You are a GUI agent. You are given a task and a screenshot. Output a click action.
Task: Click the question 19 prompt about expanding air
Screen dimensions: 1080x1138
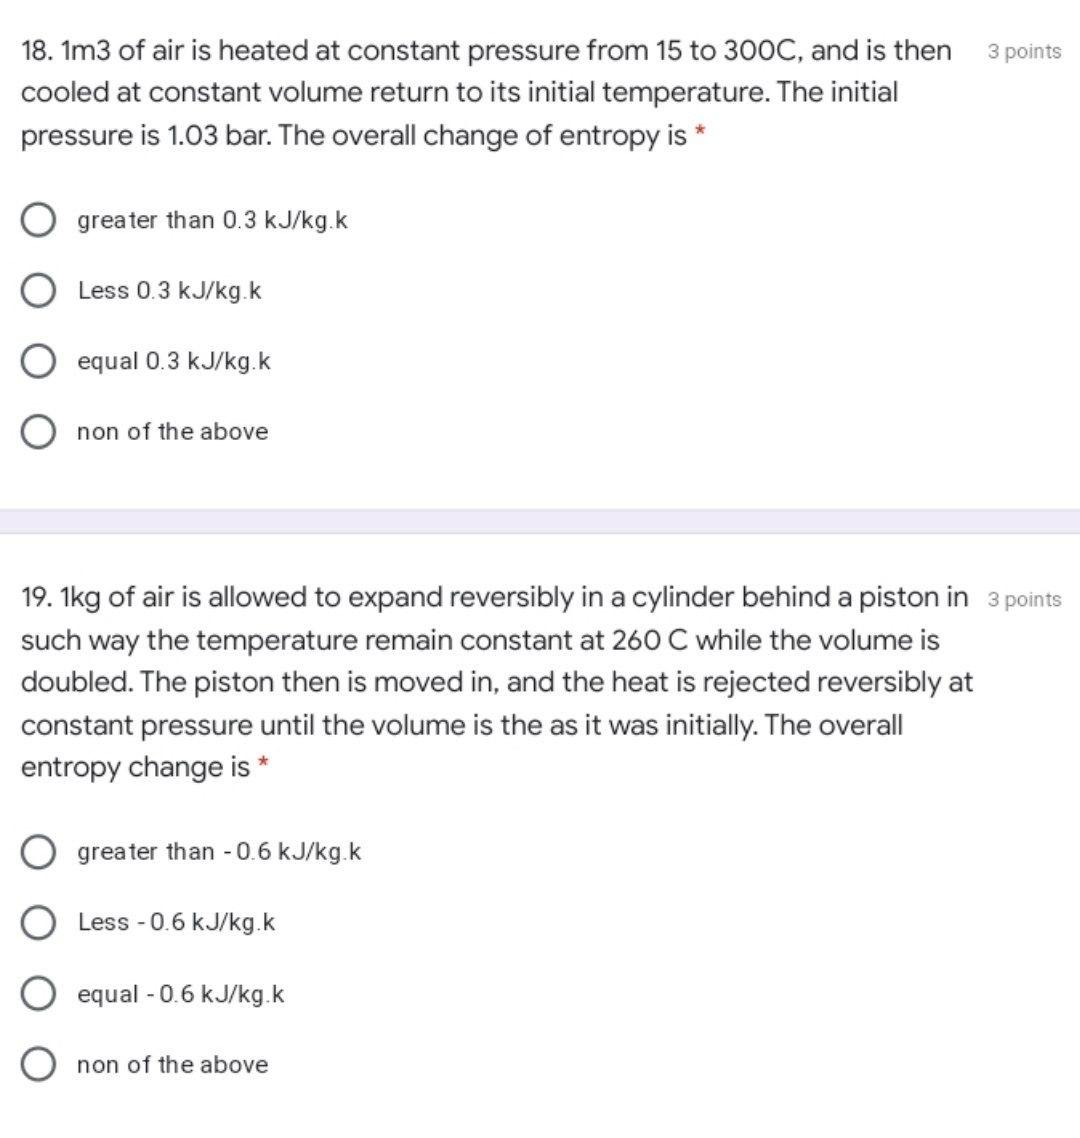click(496, 682)
